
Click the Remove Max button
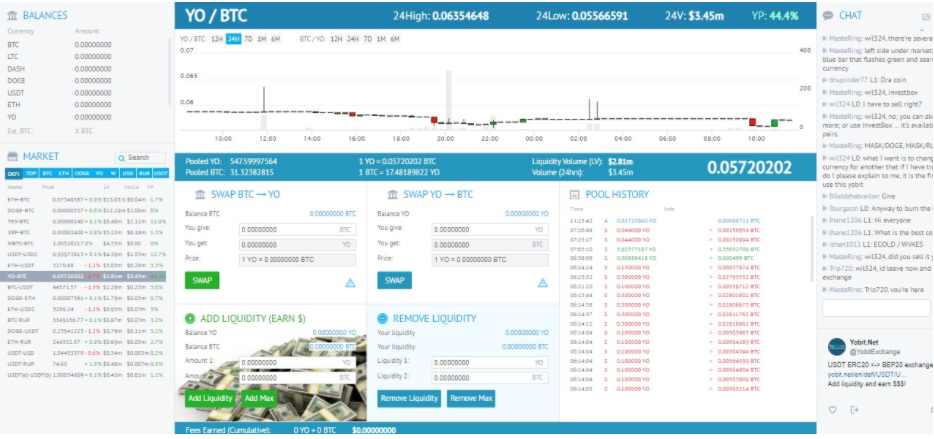pyautogui.click(x=471, y=398)
